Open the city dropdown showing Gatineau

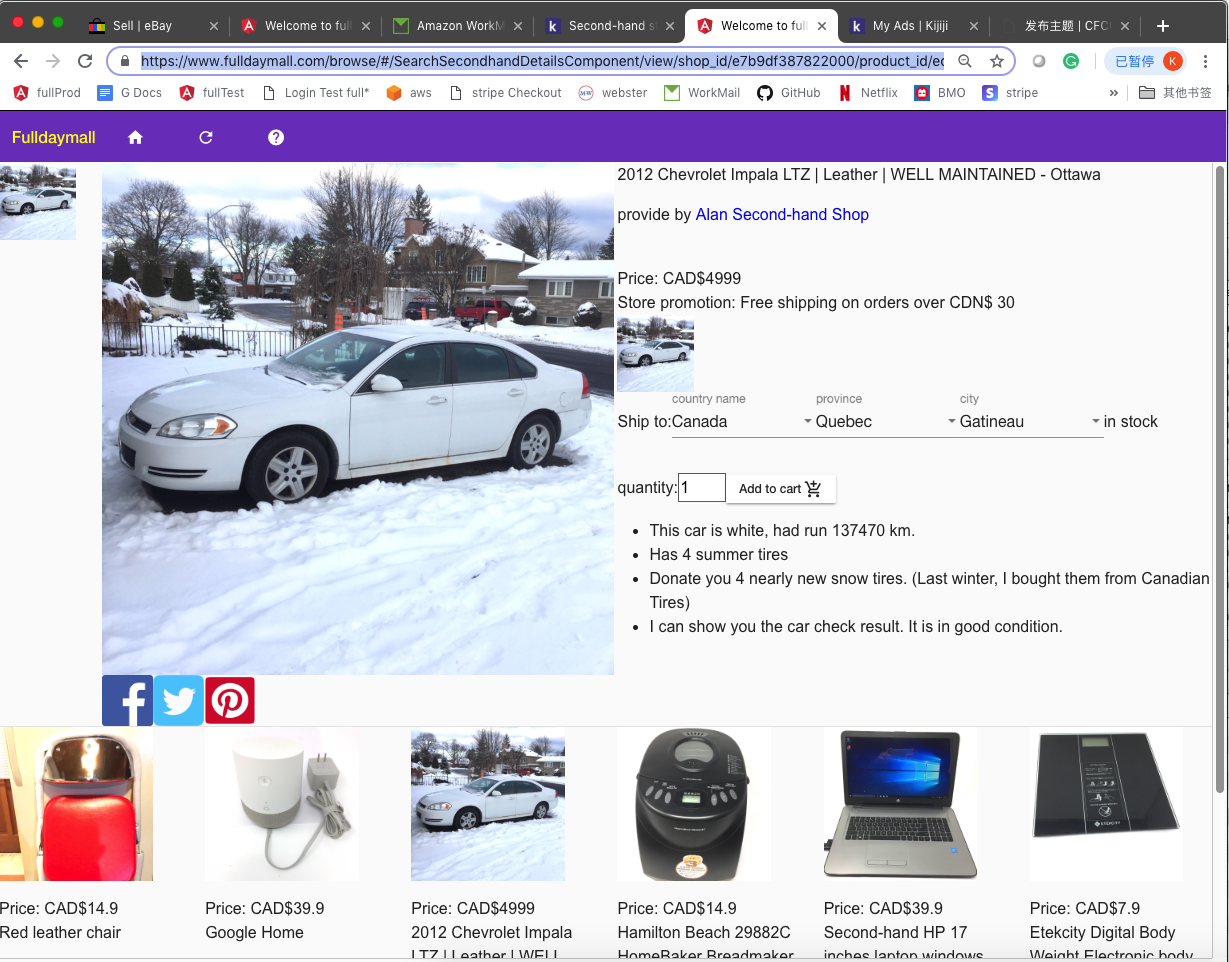tap(1030, 422)
